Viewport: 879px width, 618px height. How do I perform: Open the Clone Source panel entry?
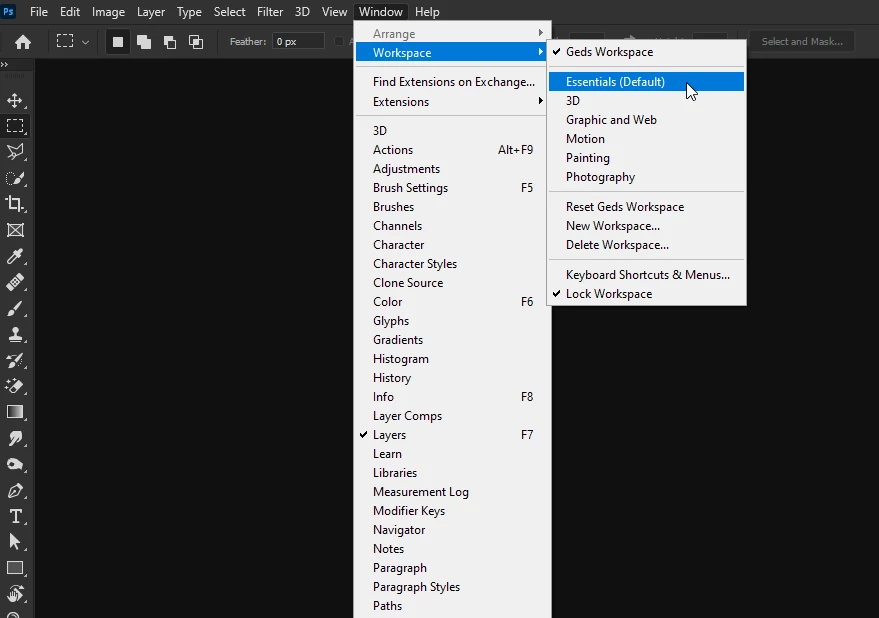tap(452, 283)
